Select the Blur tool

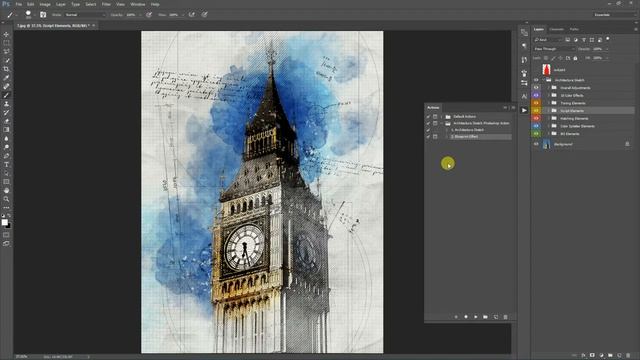pyautogui.click(x=6, y=138)
